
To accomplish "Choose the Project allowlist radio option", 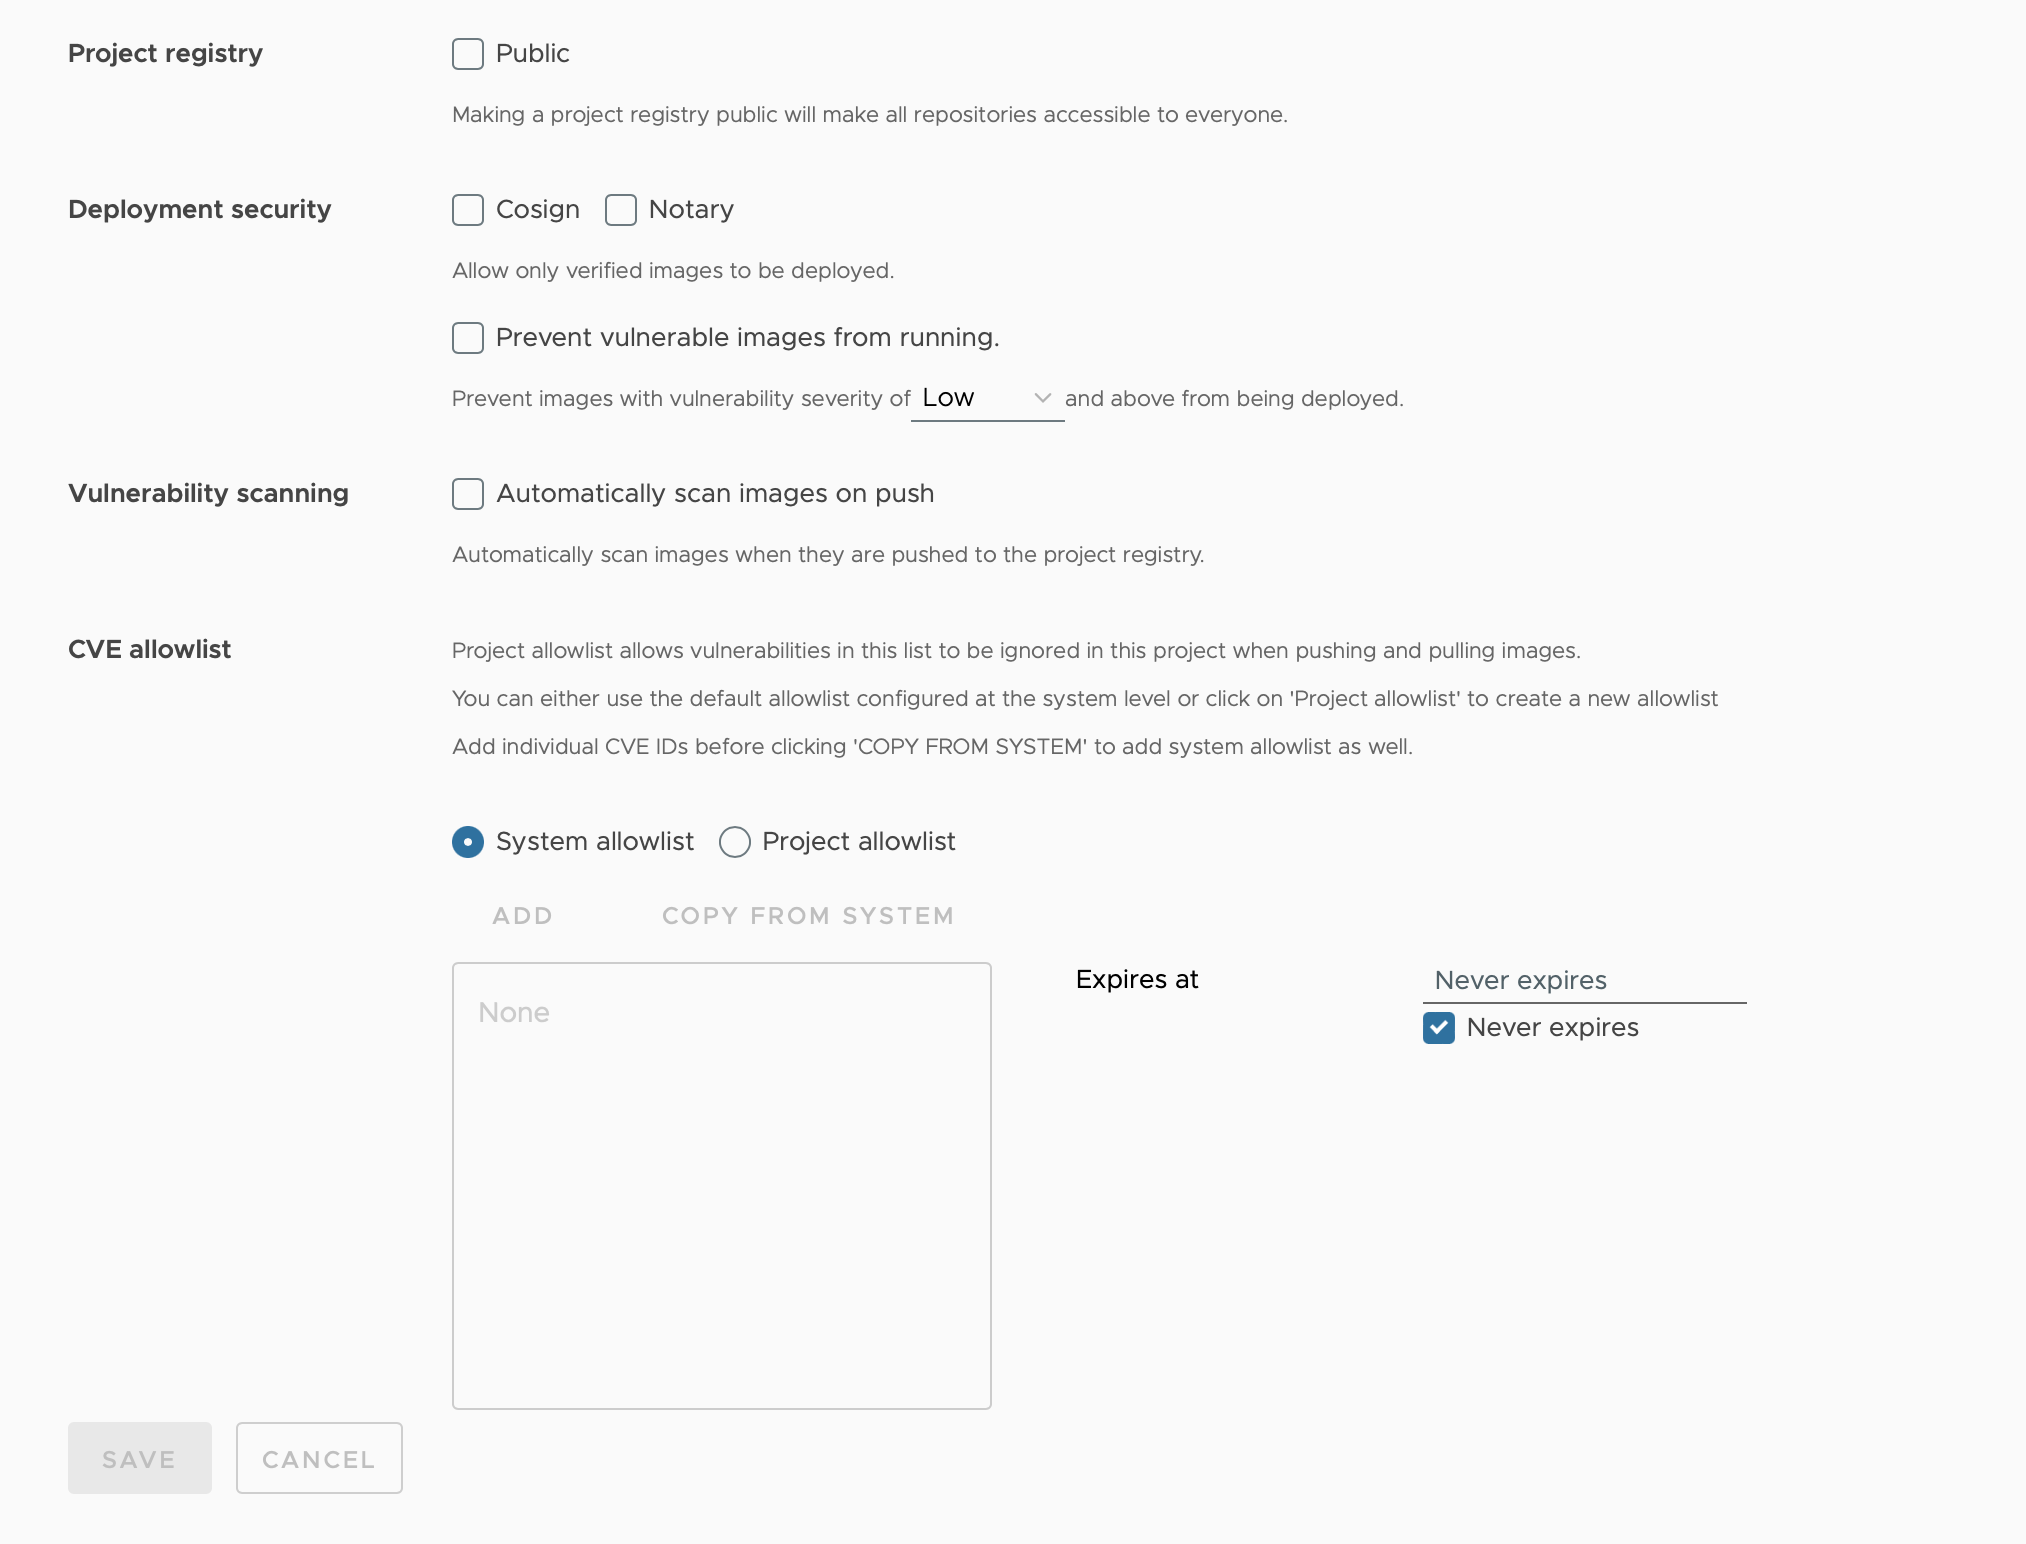I will tap(734, 842).
